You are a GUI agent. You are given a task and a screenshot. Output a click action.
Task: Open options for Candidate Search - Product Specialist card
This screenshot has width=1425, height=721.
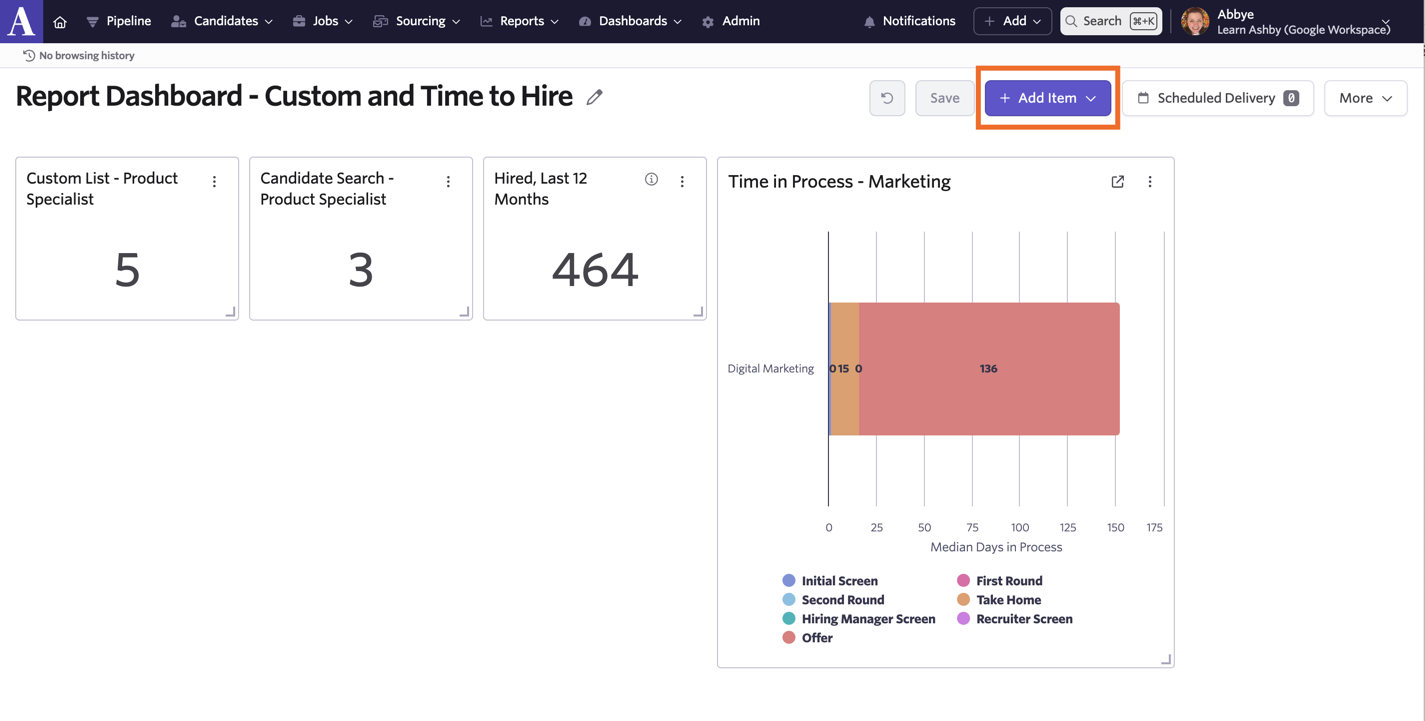click(x=449, y=182)
